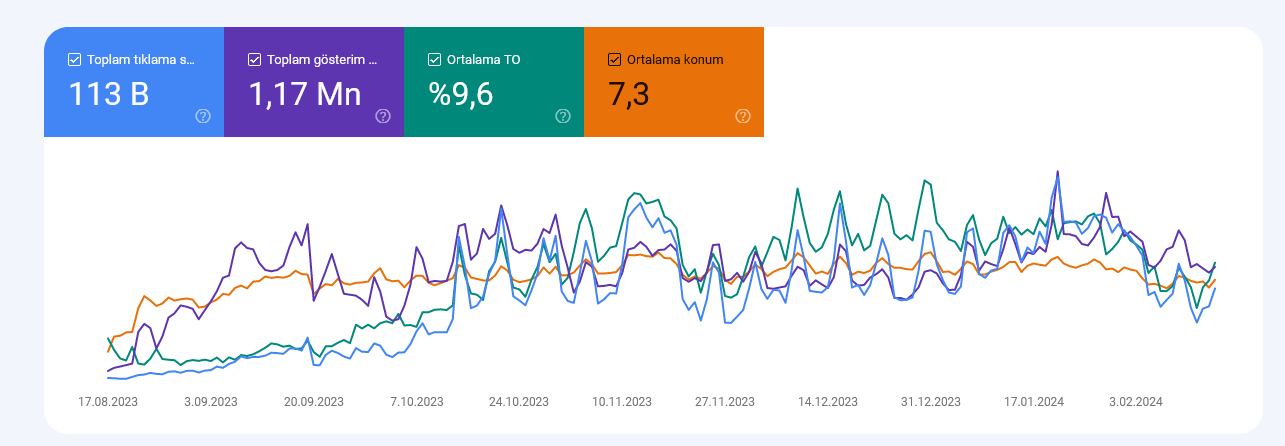Click the 14.12.2023 date axis label

(x=828, y=402)
